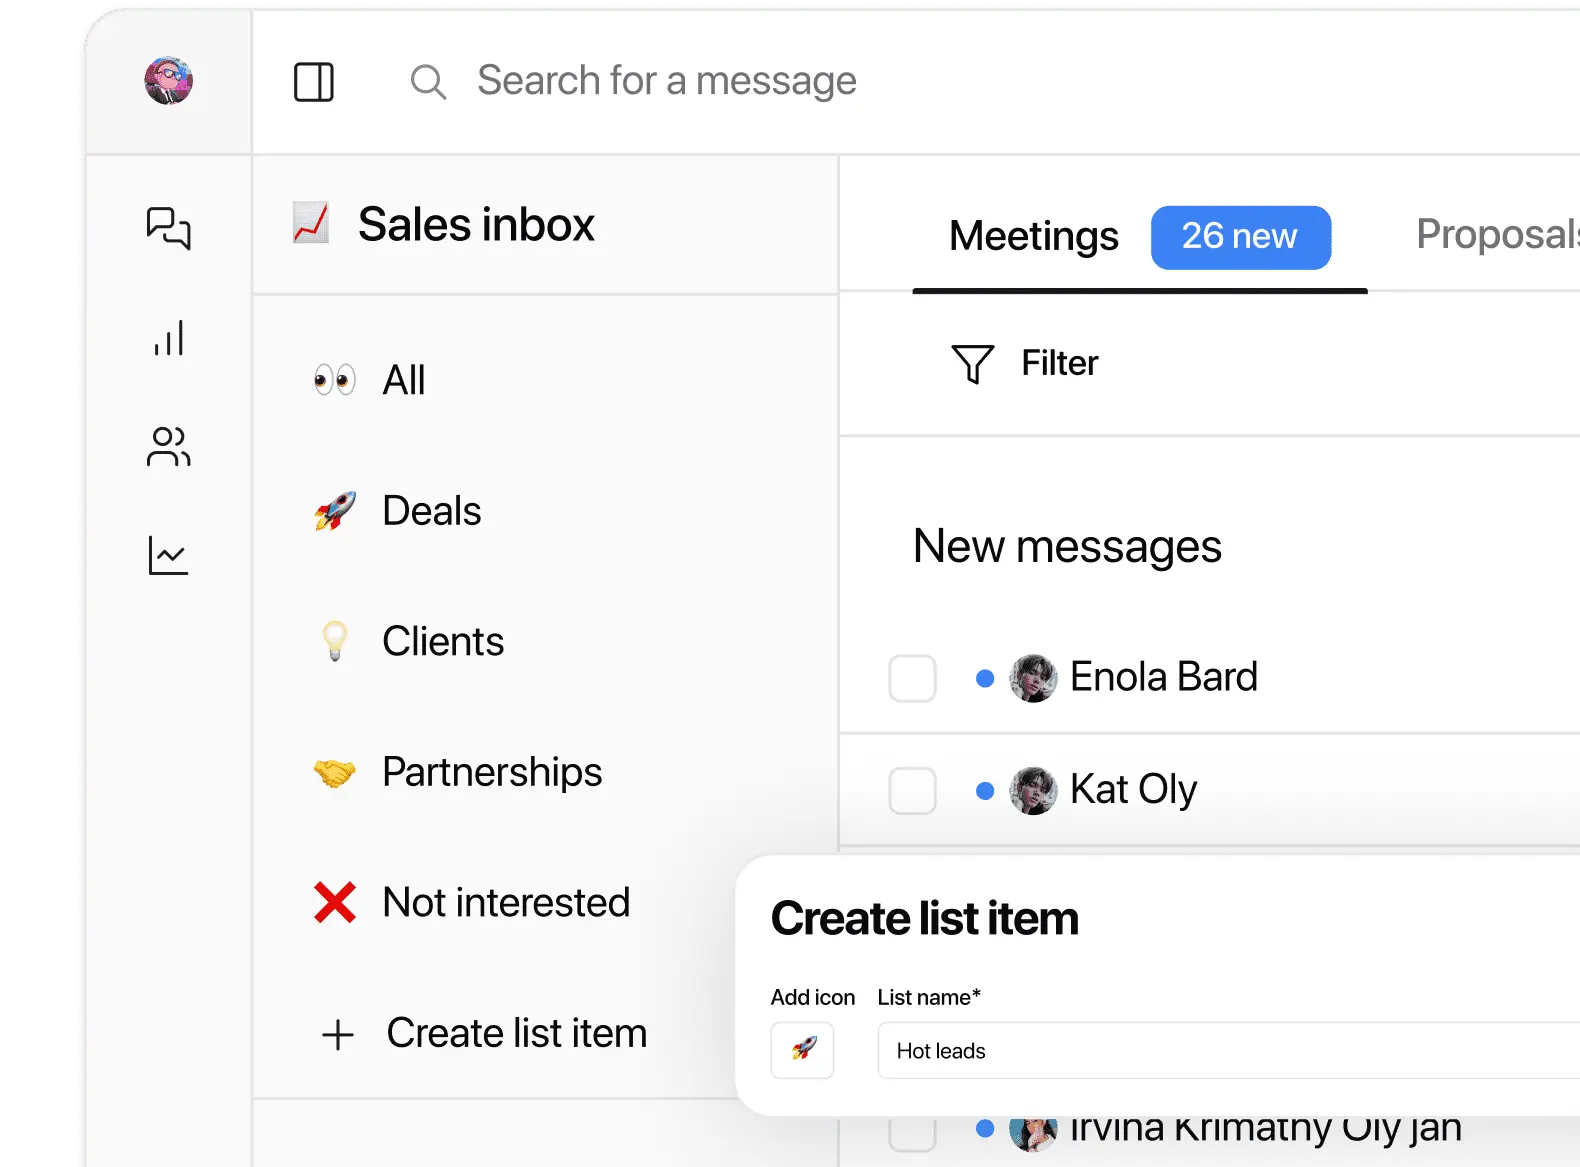Image resolution: width=1580 pixels, height=1167 pixels.
Task: Open the bar chart stats icon
Action: click(168, 338)
